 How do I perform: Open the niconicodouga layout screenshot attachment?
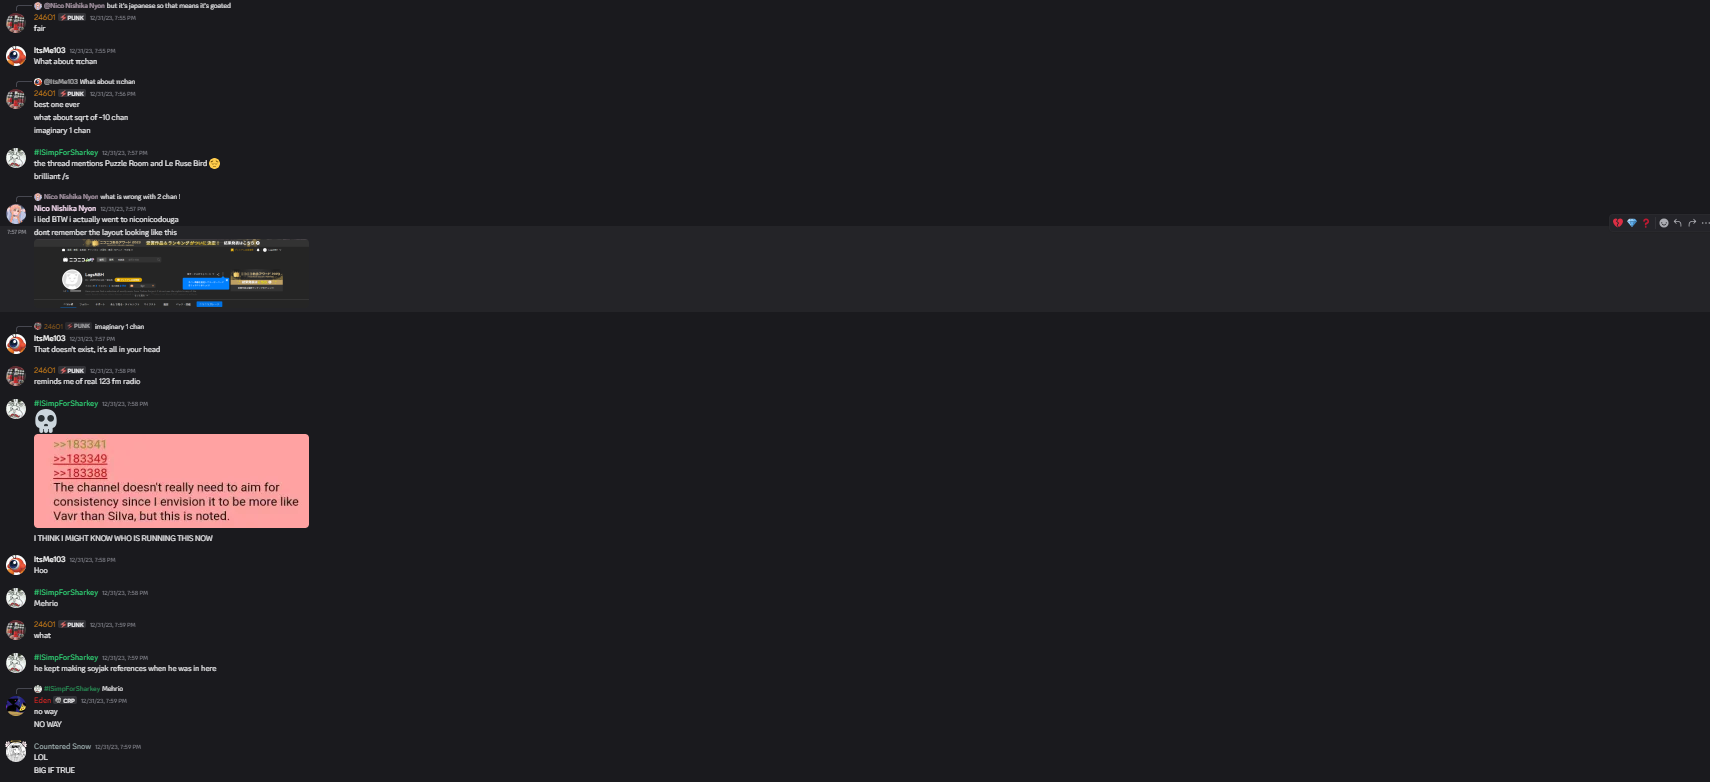coord(171,273)
